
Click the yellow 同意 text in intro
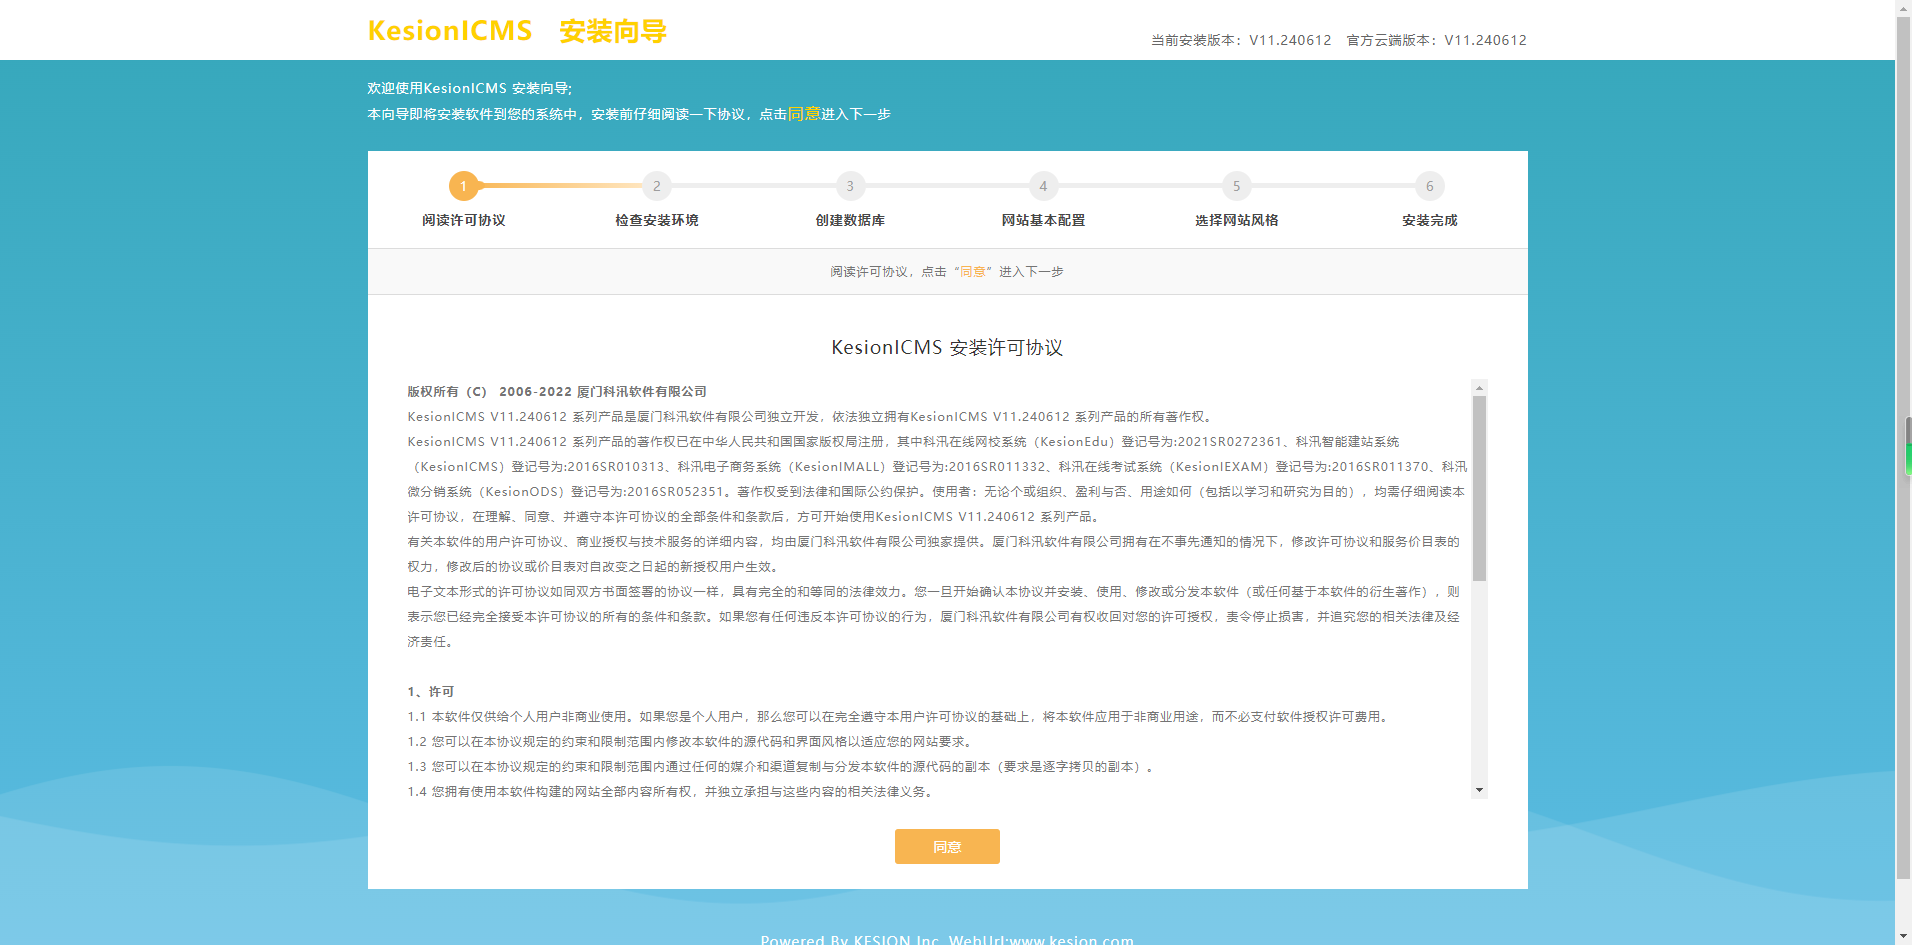pos(804,114)
